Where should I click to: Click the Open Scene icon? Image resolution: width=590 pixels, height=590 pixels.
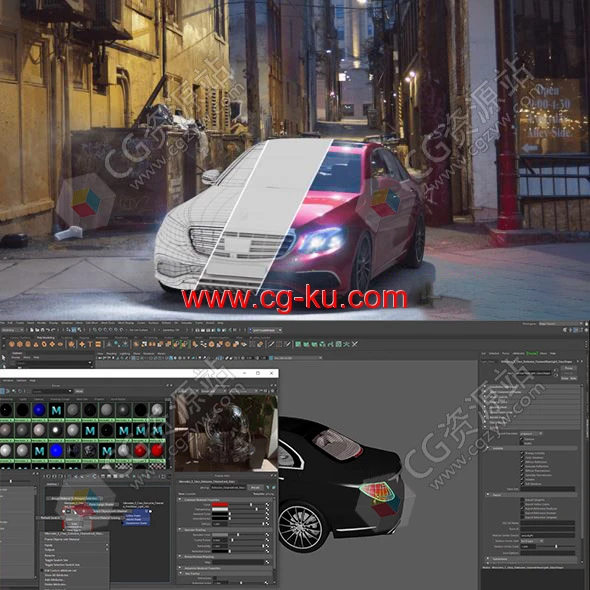tap(37, 330)
